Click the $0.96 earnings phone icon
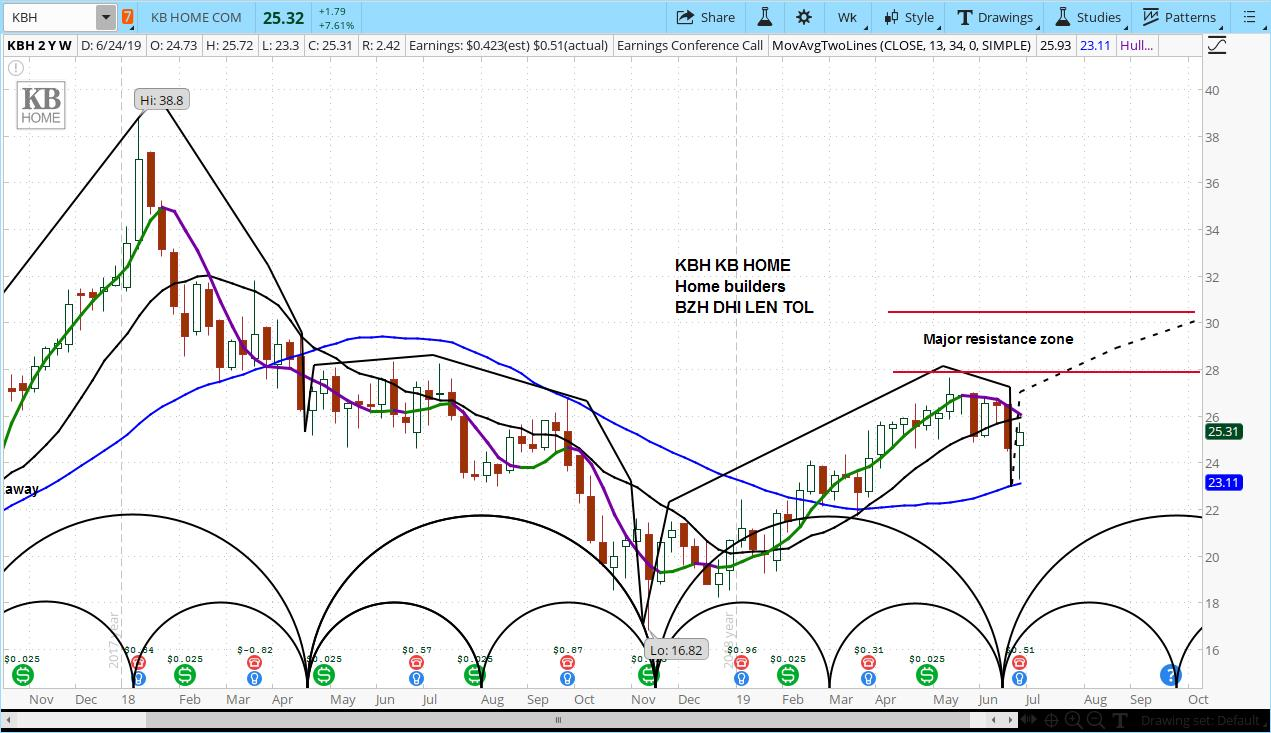 pos(741,662)
